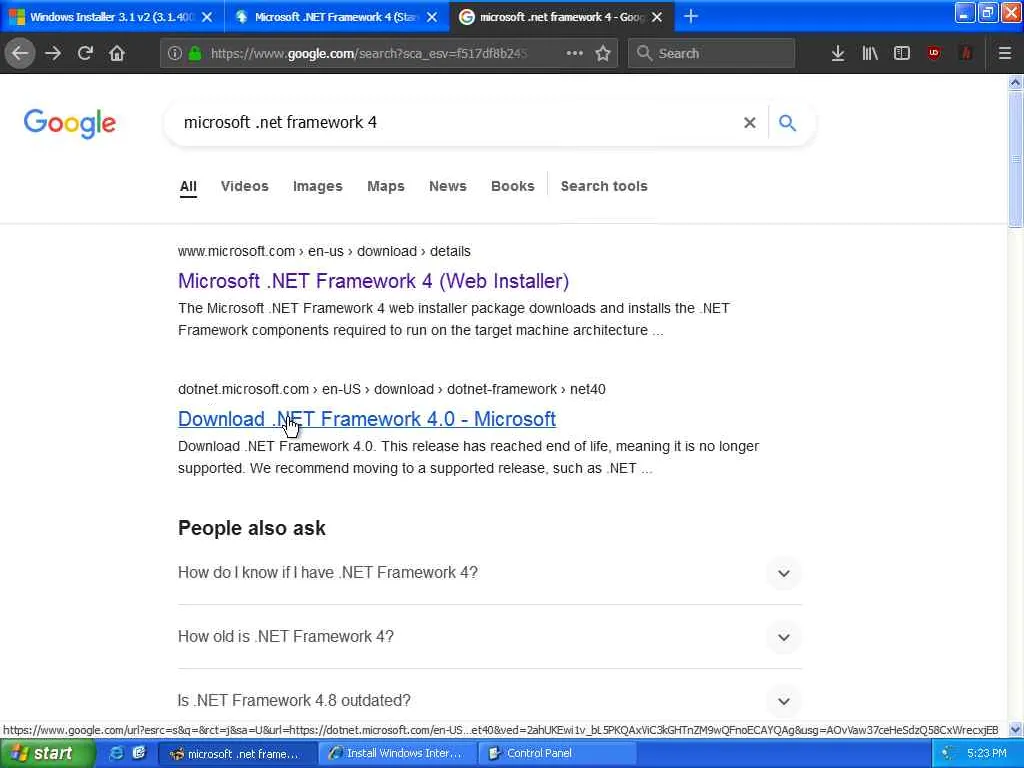The width and height of the screenshot is (1024, 768).
Task: Open the Windows Start menu
Action: [x=46, y=753]
